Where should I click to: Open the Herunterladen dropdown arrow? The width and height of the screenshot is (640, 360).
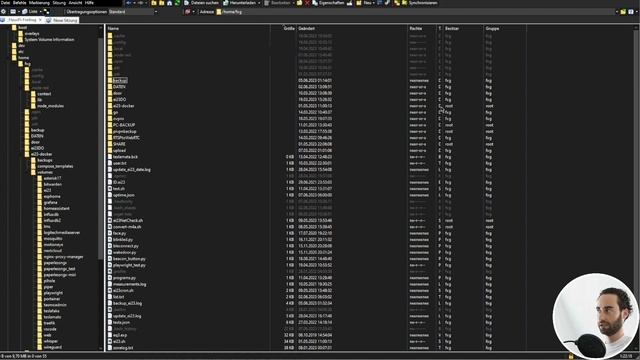click(259, 3)
